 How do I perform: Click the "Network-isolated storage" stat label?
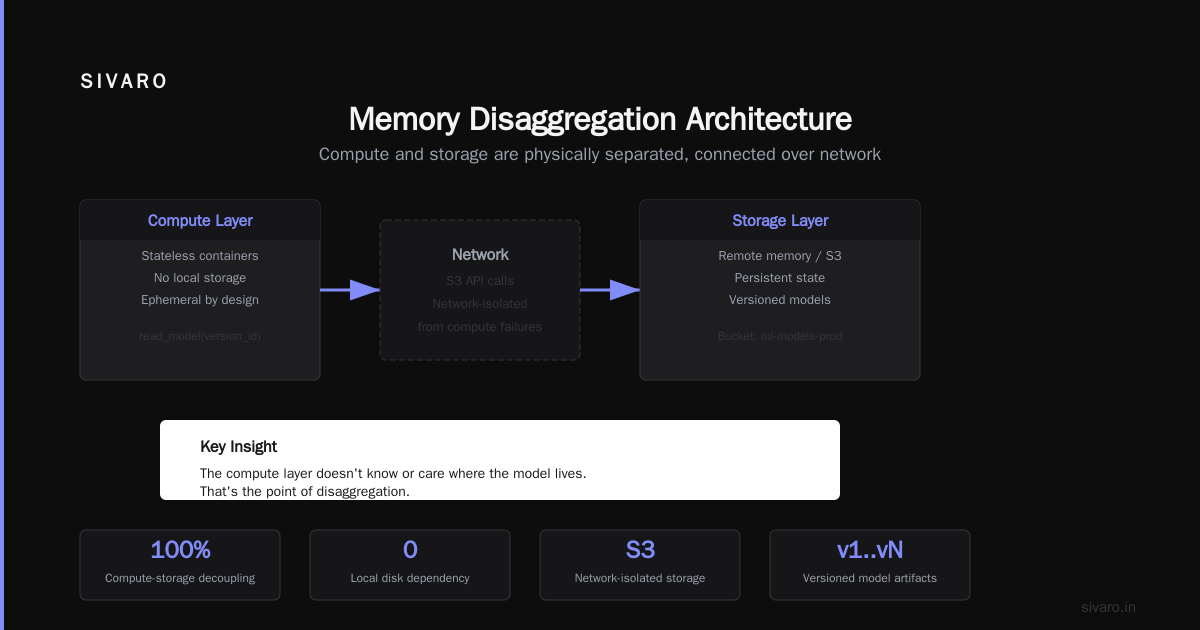(x=640, y=578)
